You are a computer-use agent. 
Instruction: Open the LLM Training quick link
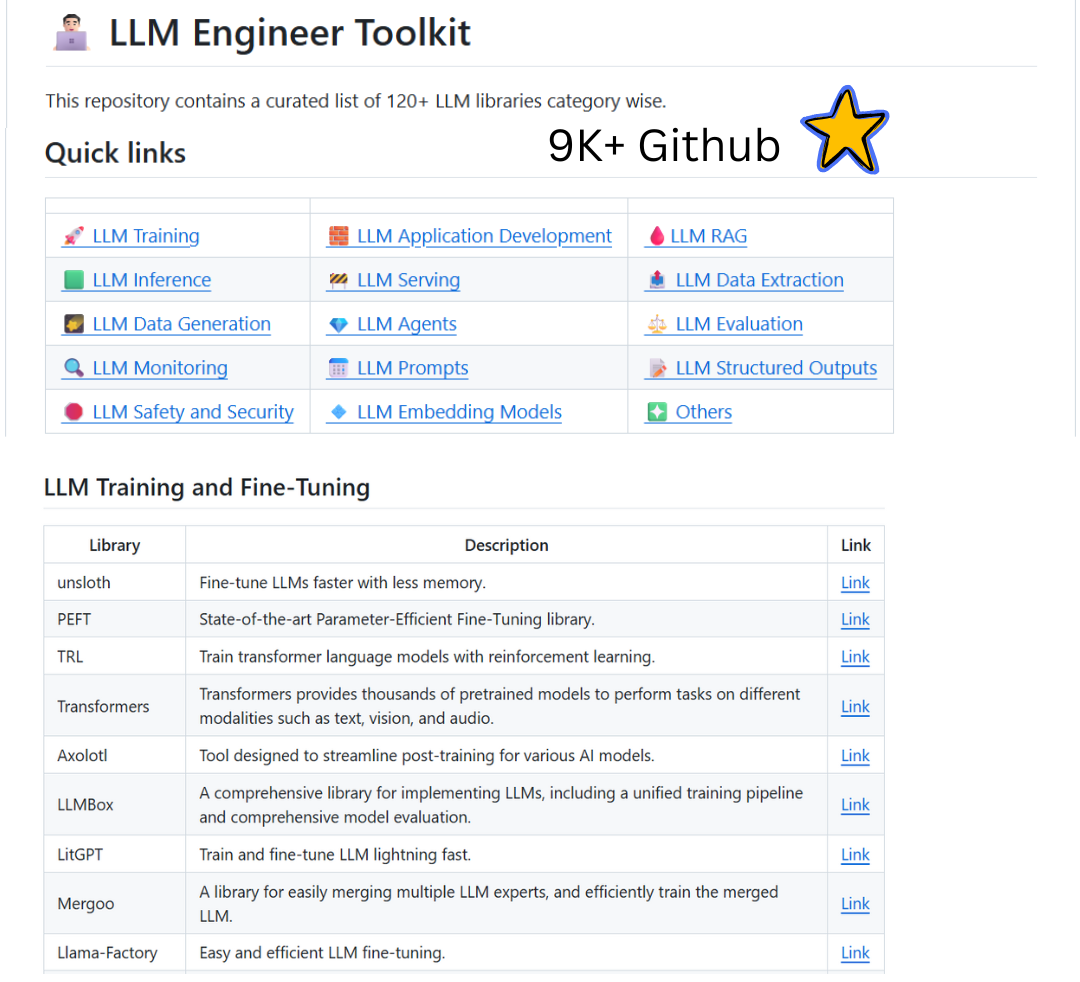146,236
